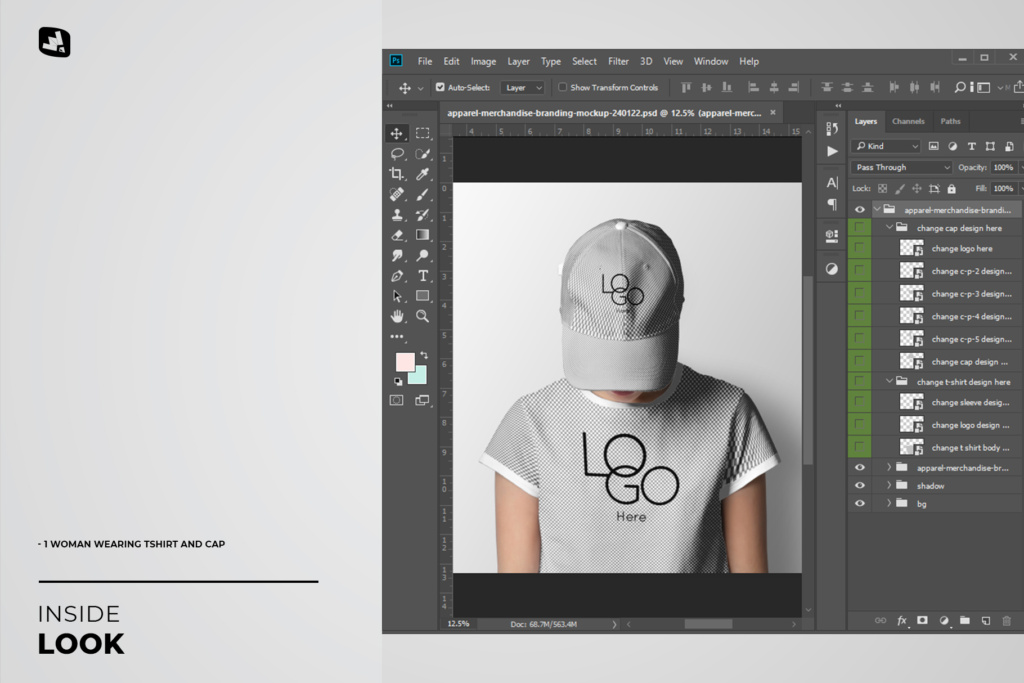
Task: Switch to the Channels tab
Action: tap(908, 121)
